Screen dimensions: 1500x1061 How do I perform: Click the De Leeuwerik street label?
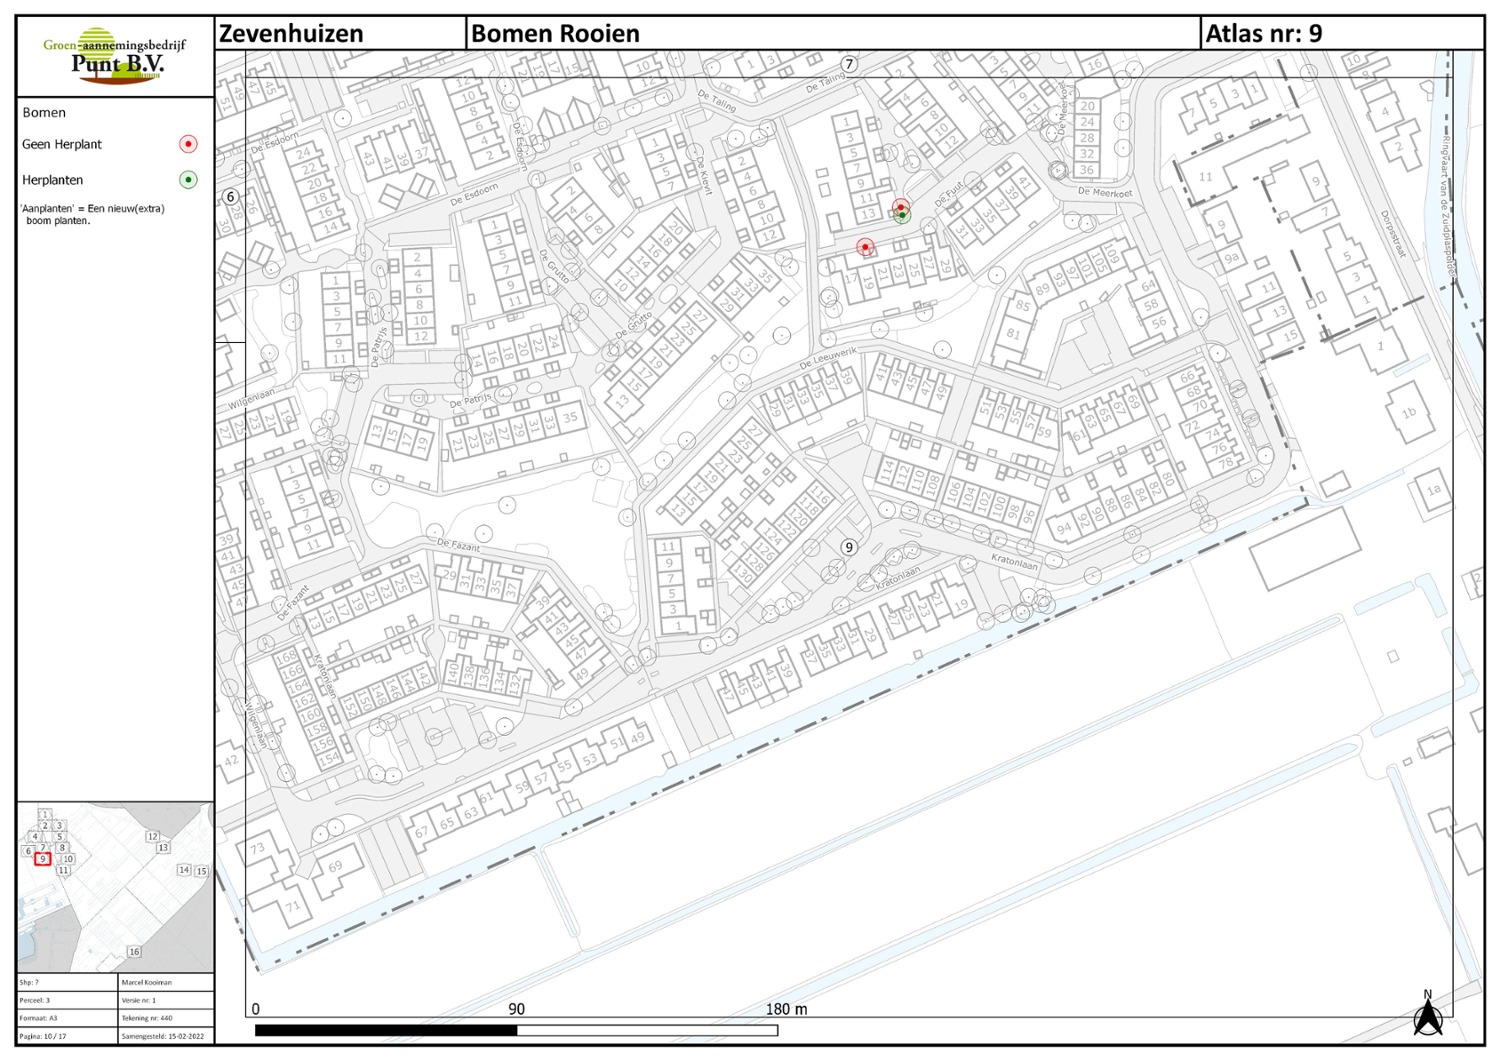pos(828,359)
